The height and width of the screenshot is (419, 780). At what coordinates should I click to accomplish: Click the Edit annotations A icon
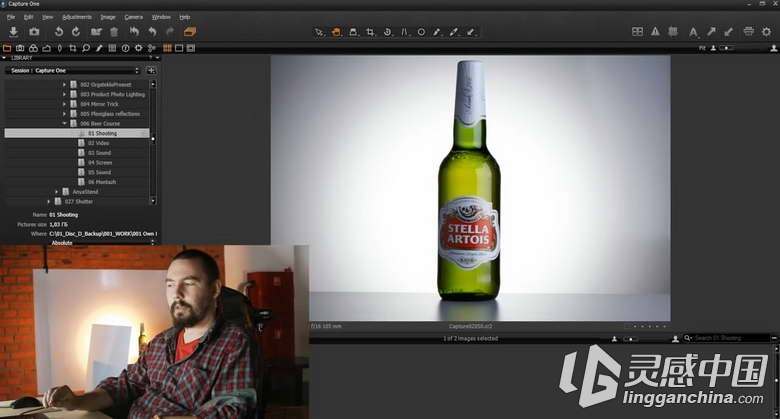coord(693,32)
